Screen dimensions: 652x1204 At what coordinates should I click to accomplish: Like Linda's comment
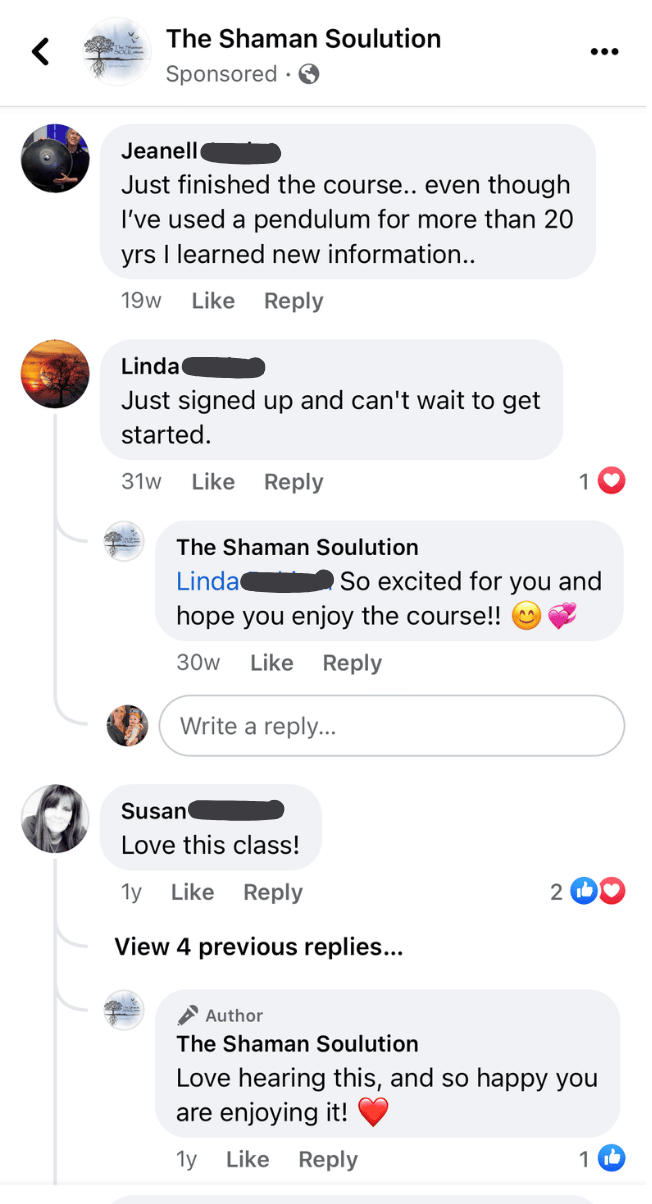213,482
